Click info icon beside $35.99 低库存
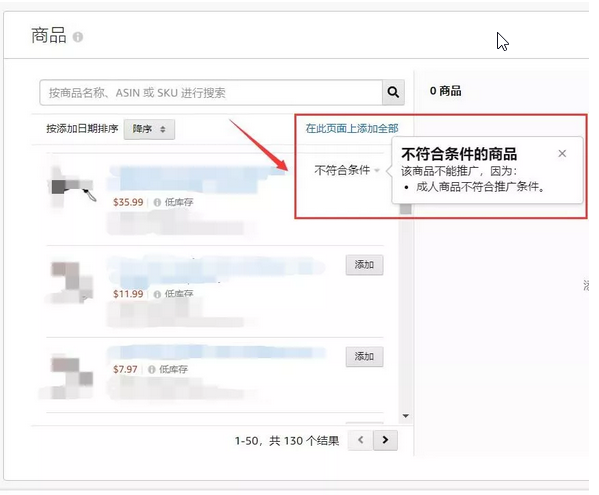The height and width of the screenshot is (495, 599). (157, 202)
